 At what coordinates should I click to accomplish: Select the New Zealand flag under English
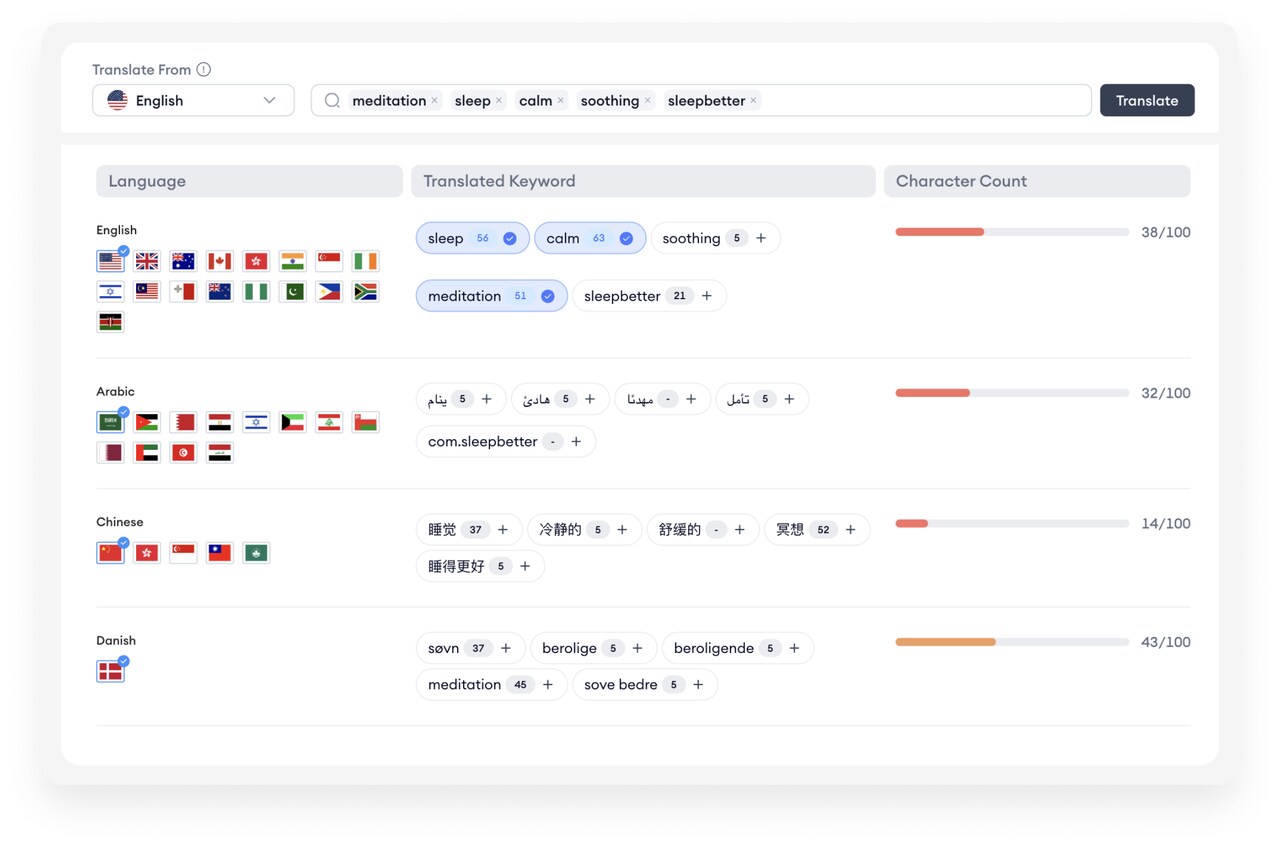coord(220,292)
